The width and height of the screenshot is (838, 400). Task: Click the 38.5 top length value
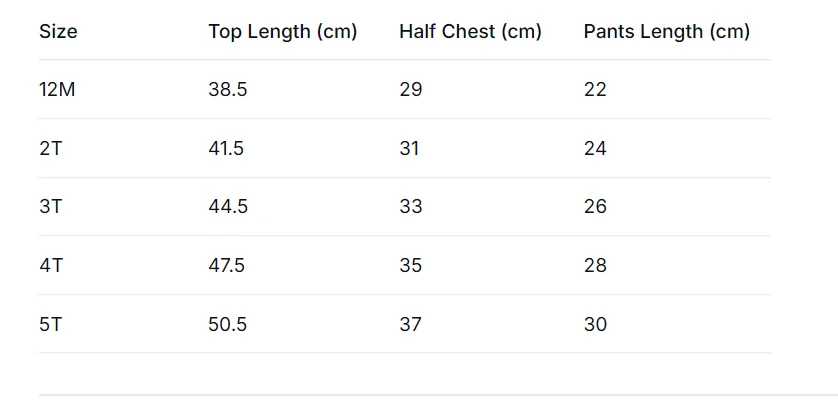point(228,89)
